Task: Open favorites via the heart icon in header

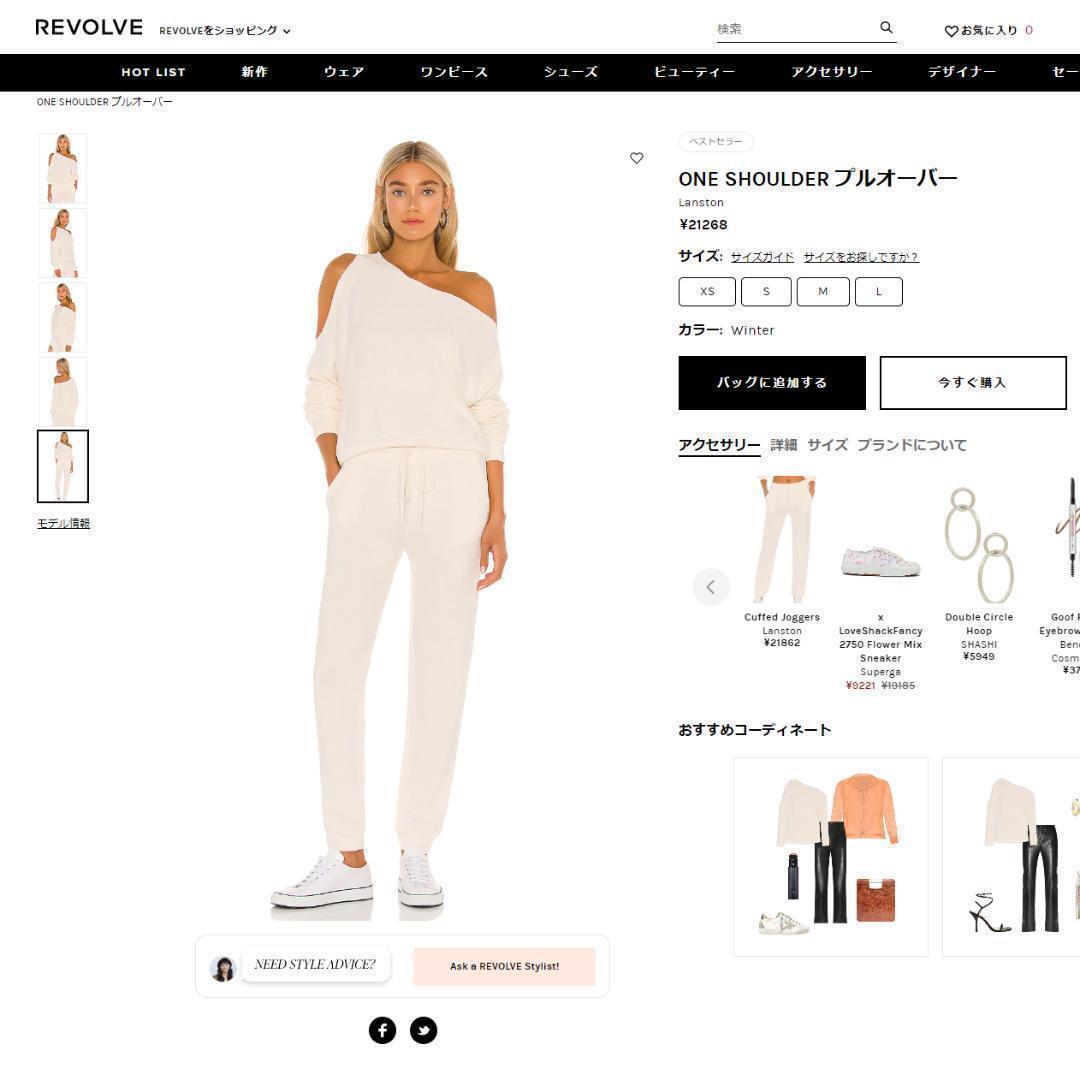Action: pyautogui.click(x=951, y=31)
